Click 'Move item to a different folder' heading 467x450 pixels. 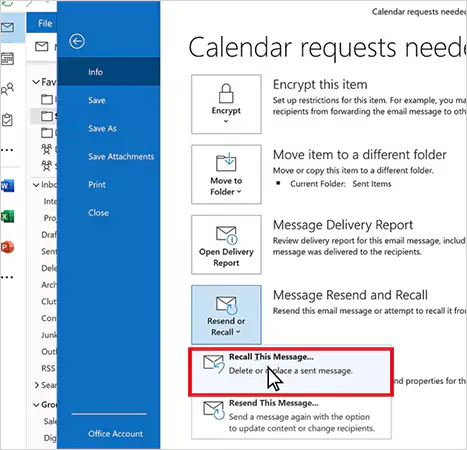click(360, 155)
